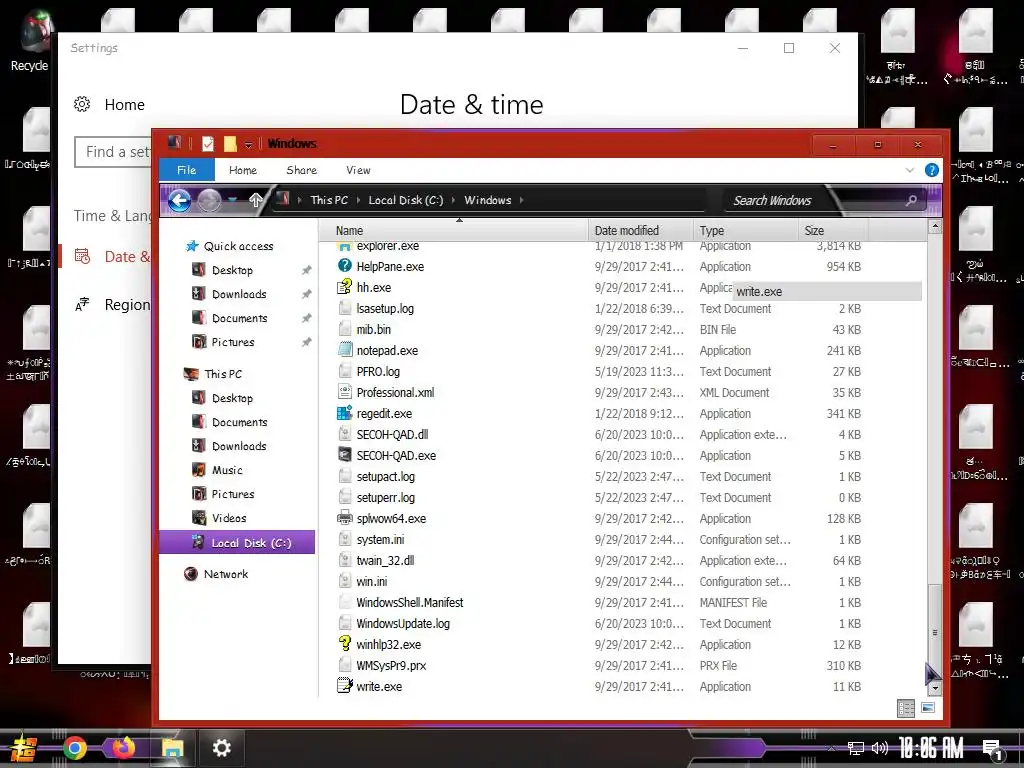Select Local Disk (C:) breadcrumb

(x=406, y=200)
